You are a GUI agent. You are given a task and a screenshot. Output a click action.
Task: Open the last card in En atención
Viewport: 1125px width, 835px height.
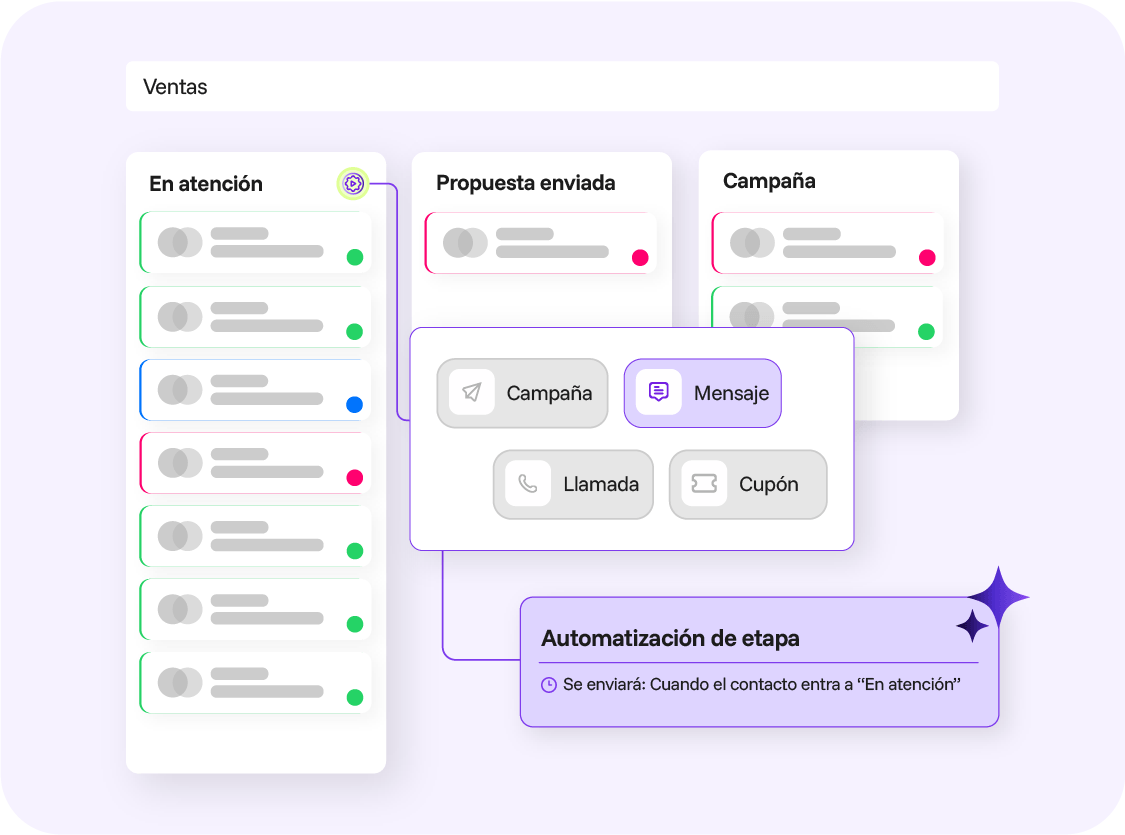pos(255,682)
